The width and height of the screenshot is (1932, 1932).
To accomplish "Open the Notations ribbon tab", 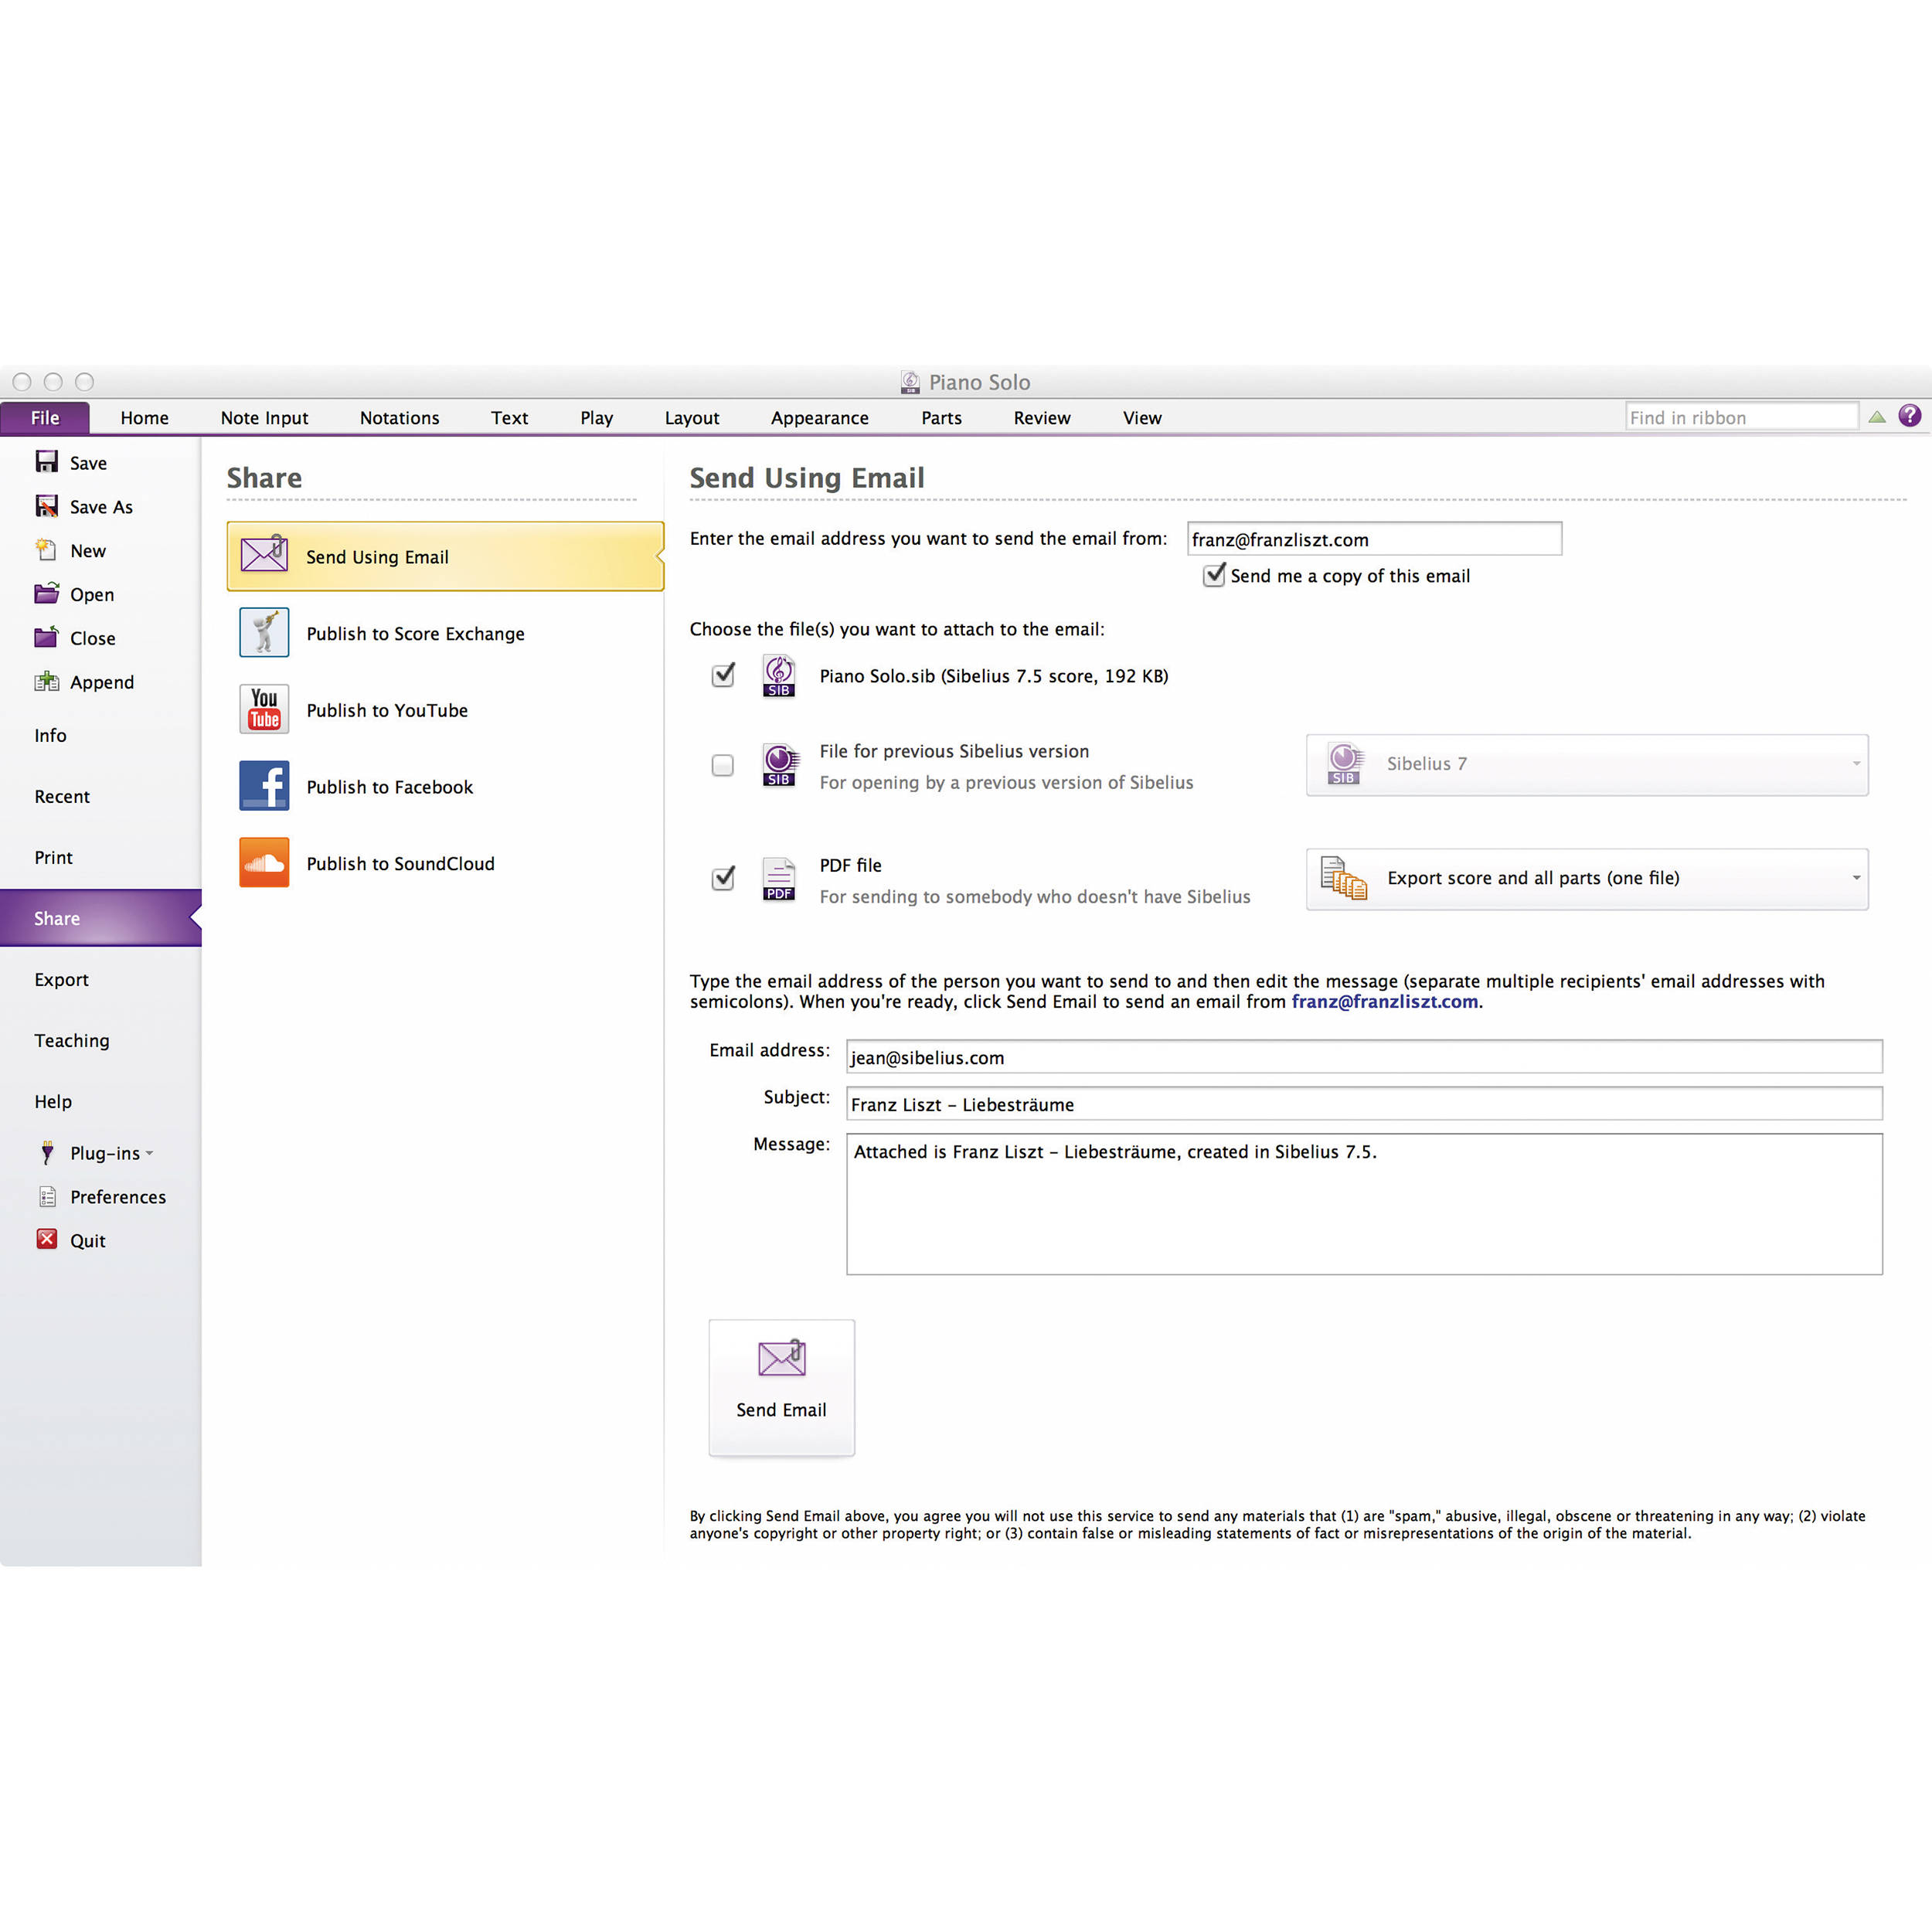I will 399,418.
